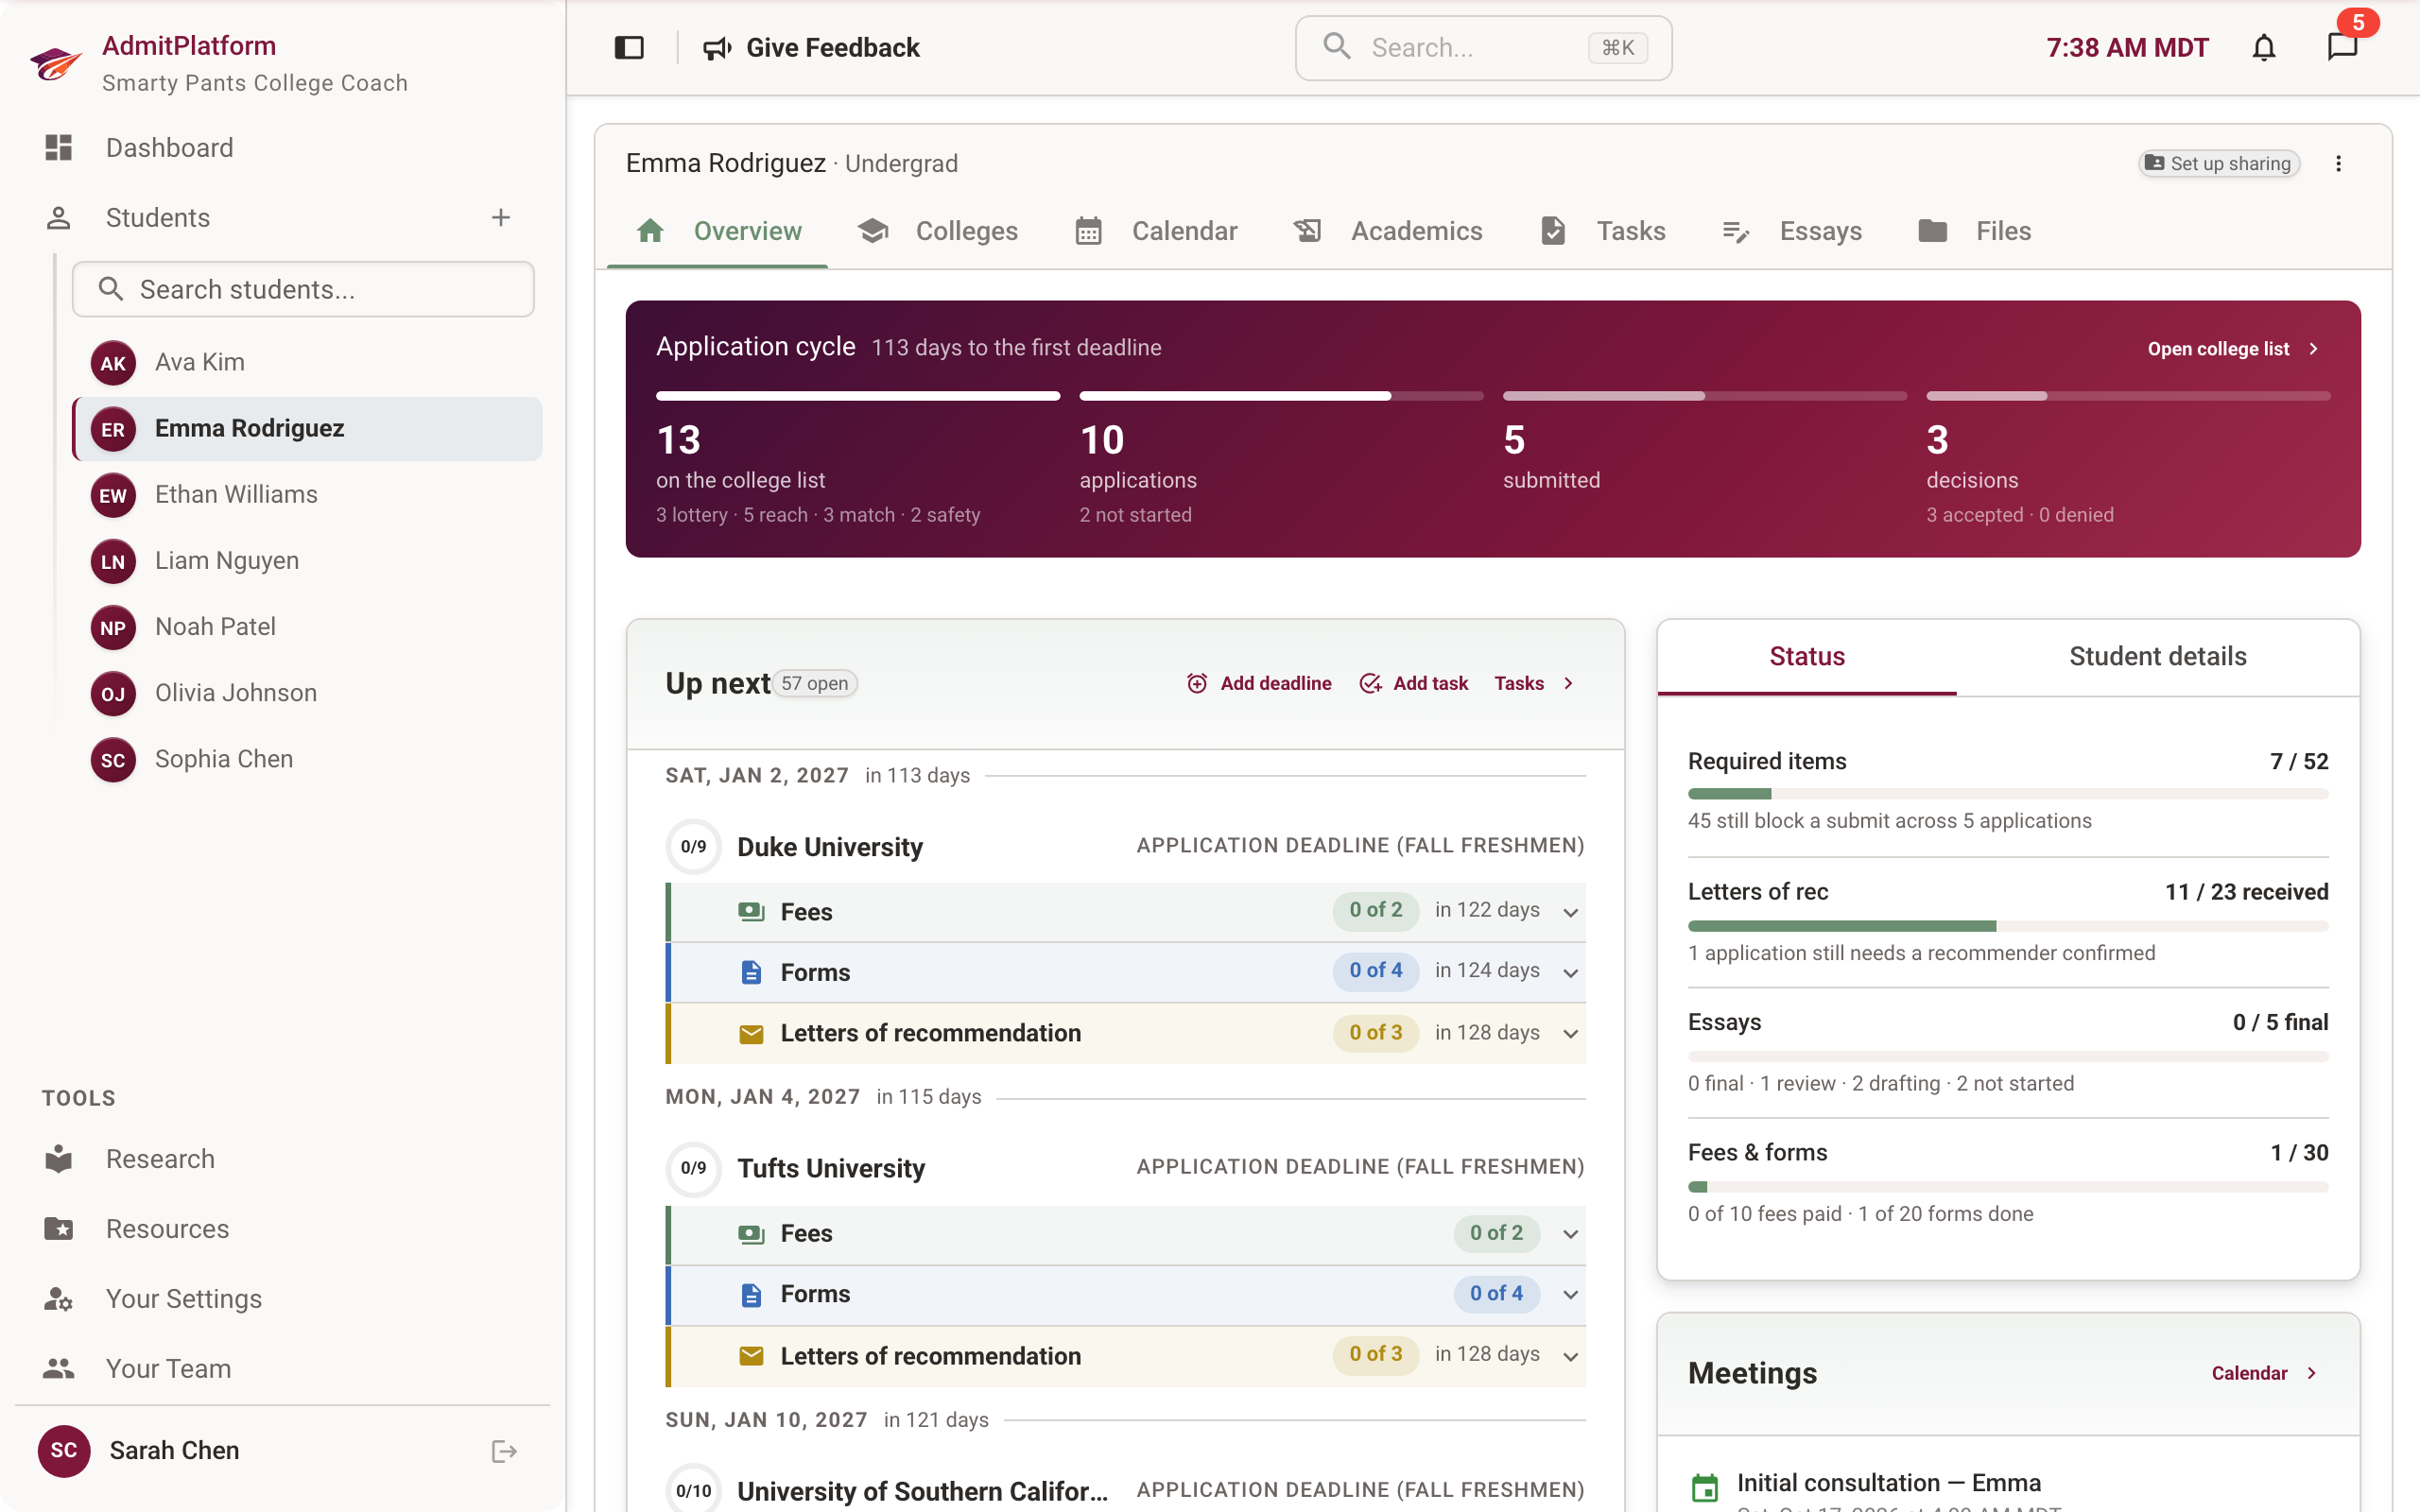The height and width of the screenshot is (1512, 2420).
Task: Click the Ava Kim AK avatar
Action: (x=113, y=363)
